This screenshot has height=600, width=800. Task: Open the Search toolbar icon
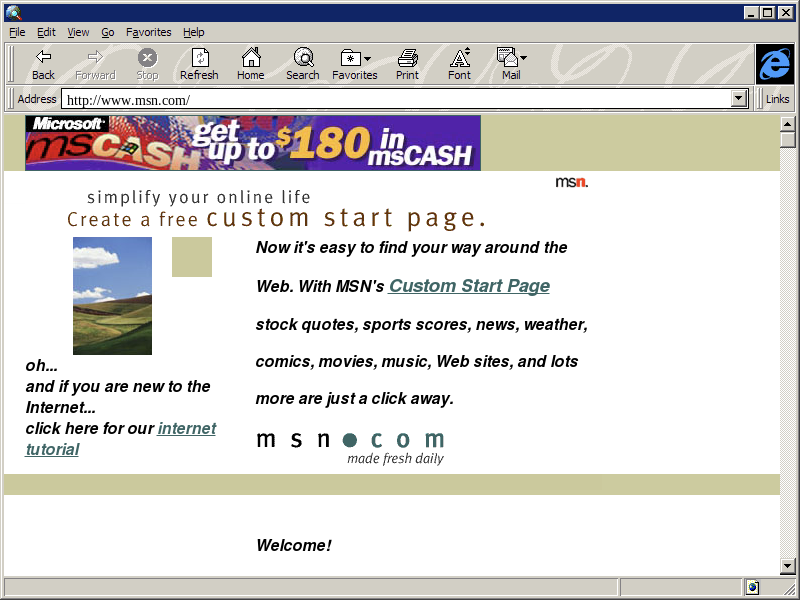303,58
